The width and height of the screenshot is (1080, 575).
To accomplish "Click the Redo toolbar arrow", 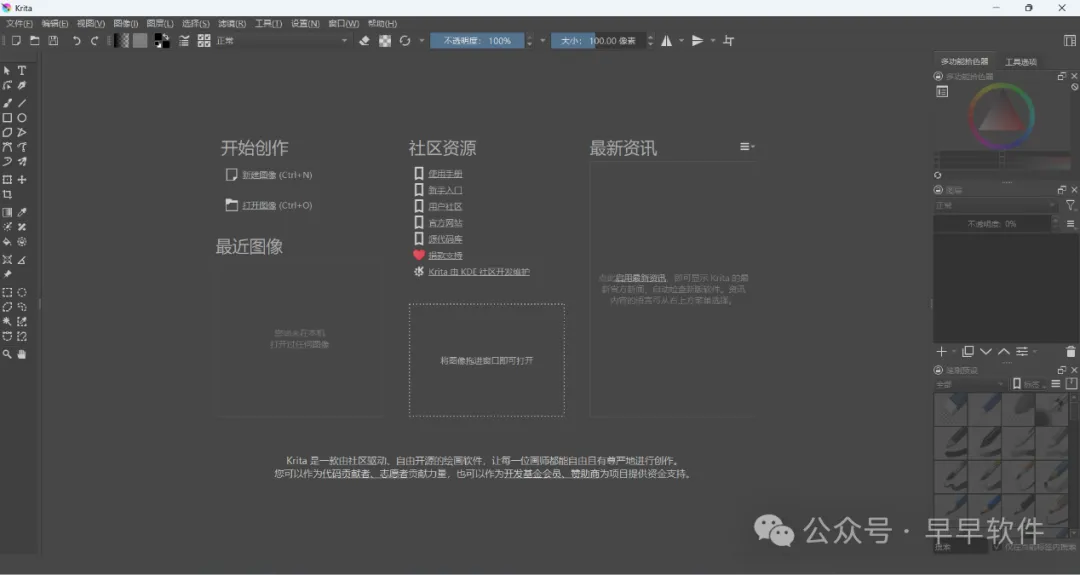I will pos(94,41).
